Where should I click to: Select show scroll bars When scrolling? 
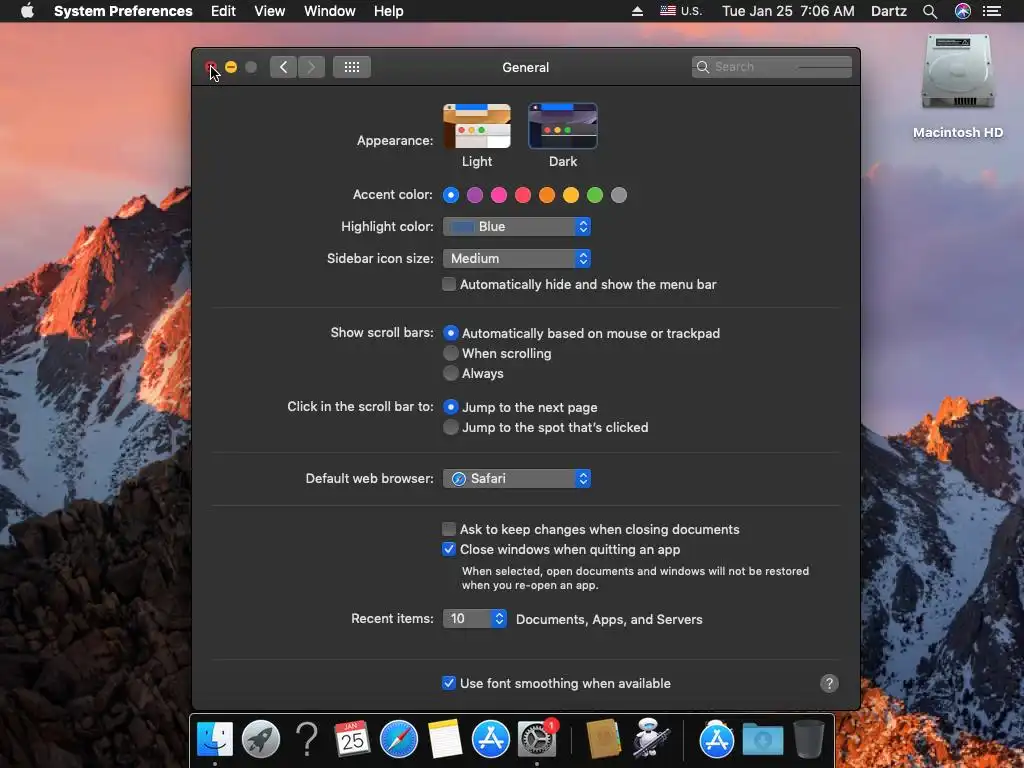click(x=451, y=353)
